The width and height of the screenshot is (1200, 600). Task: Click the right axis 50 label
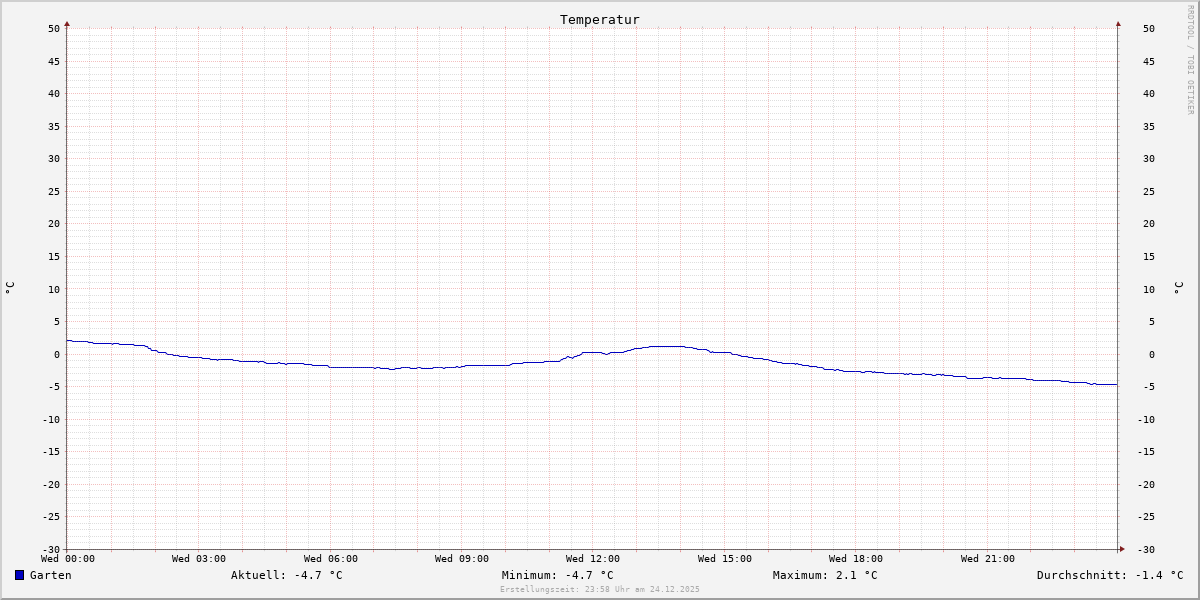(1148, 28)
